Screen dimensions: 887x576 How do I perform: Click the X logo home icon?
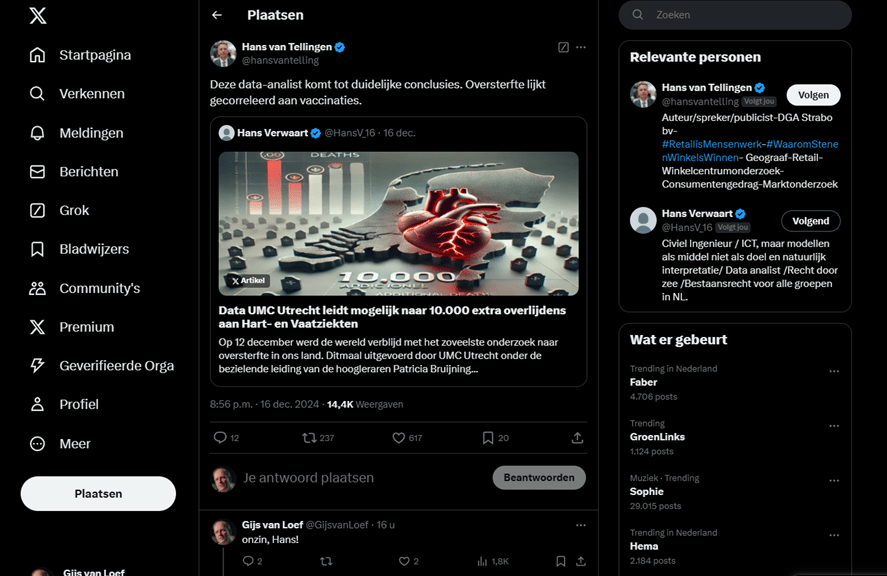37,15
